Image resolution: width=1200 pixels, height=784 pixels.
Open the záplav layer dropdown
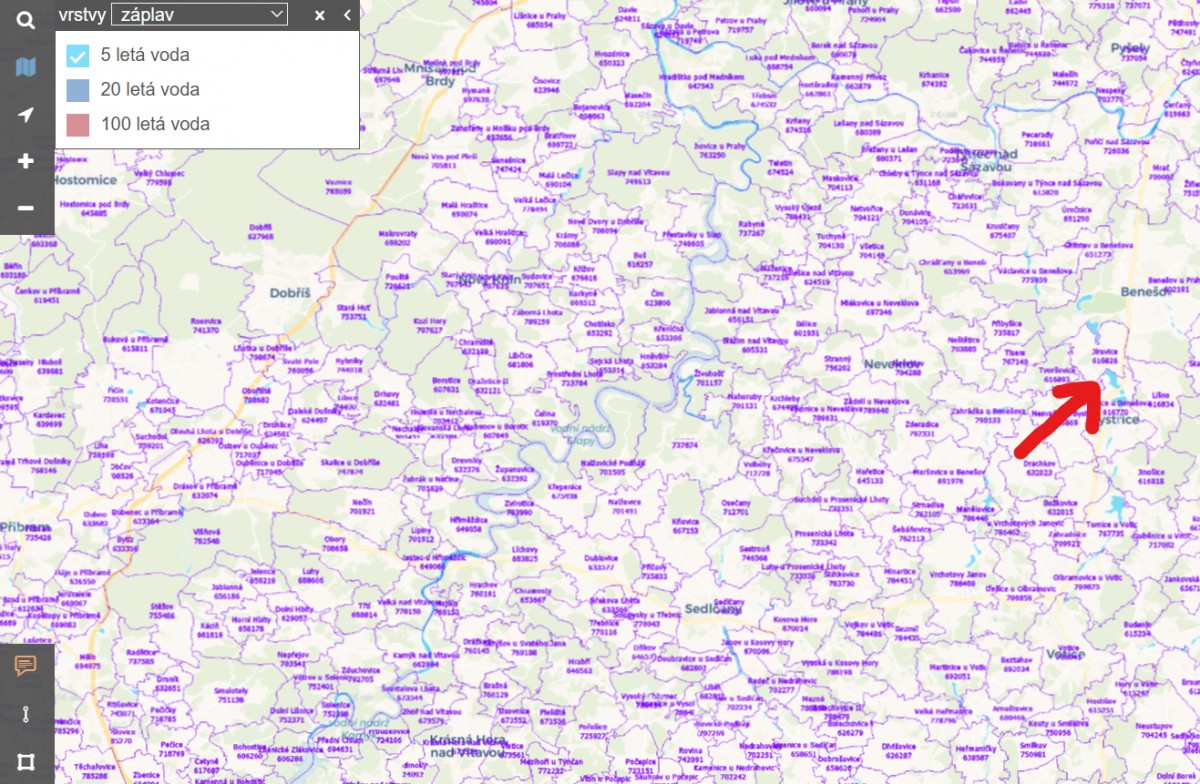point(199,15)
